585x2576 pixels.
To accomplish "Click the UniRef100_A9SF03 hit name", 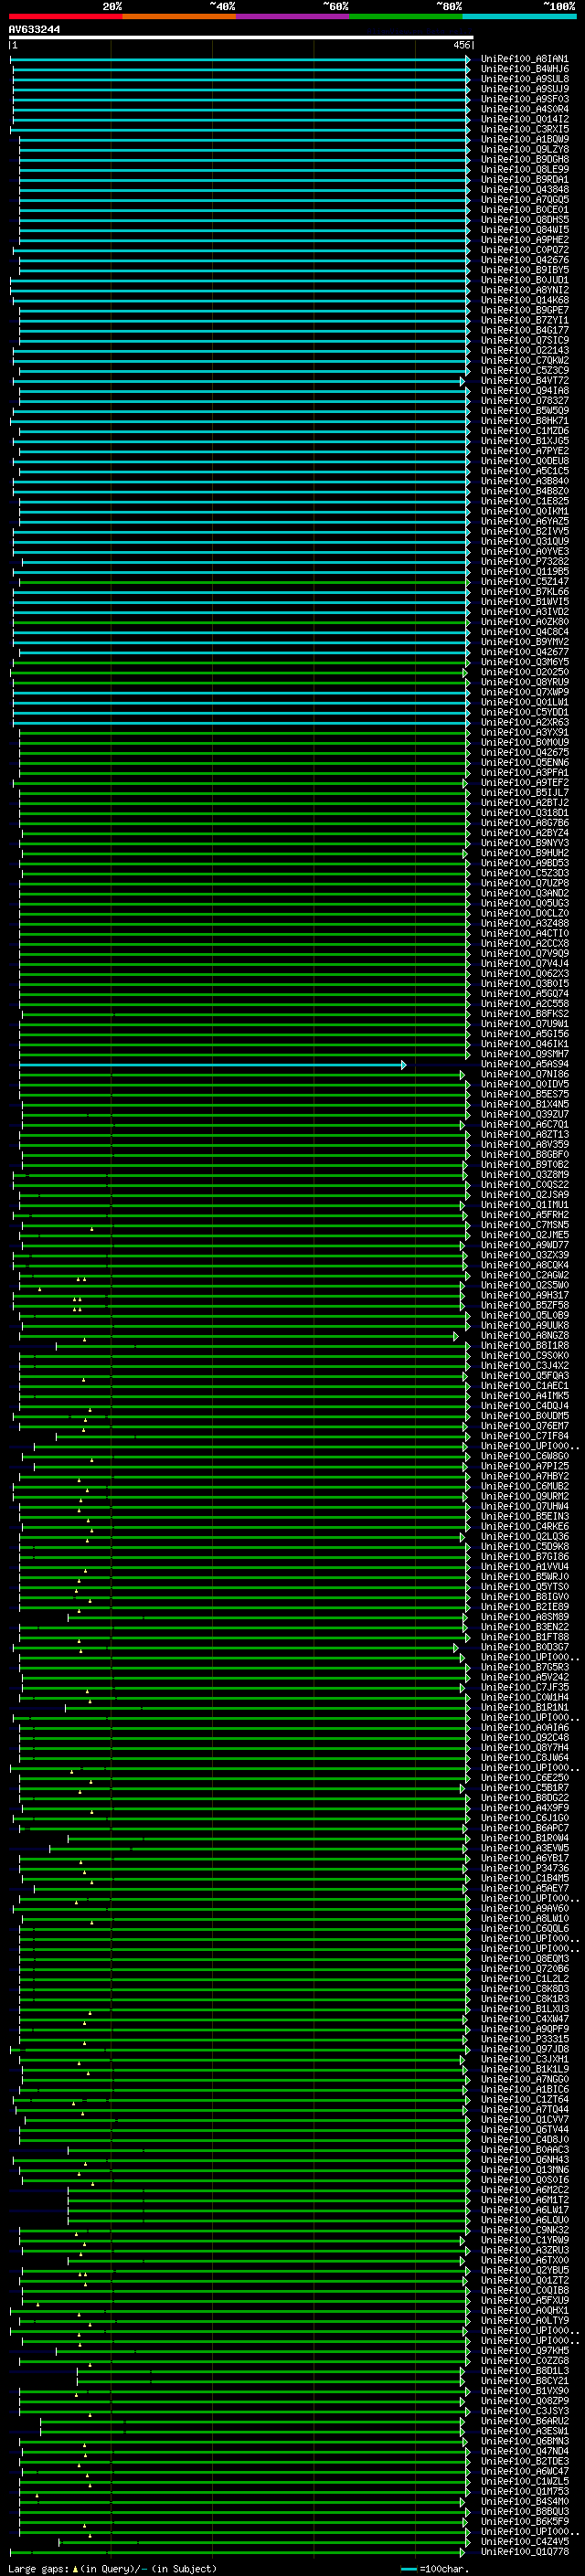I will click(524, 99).
